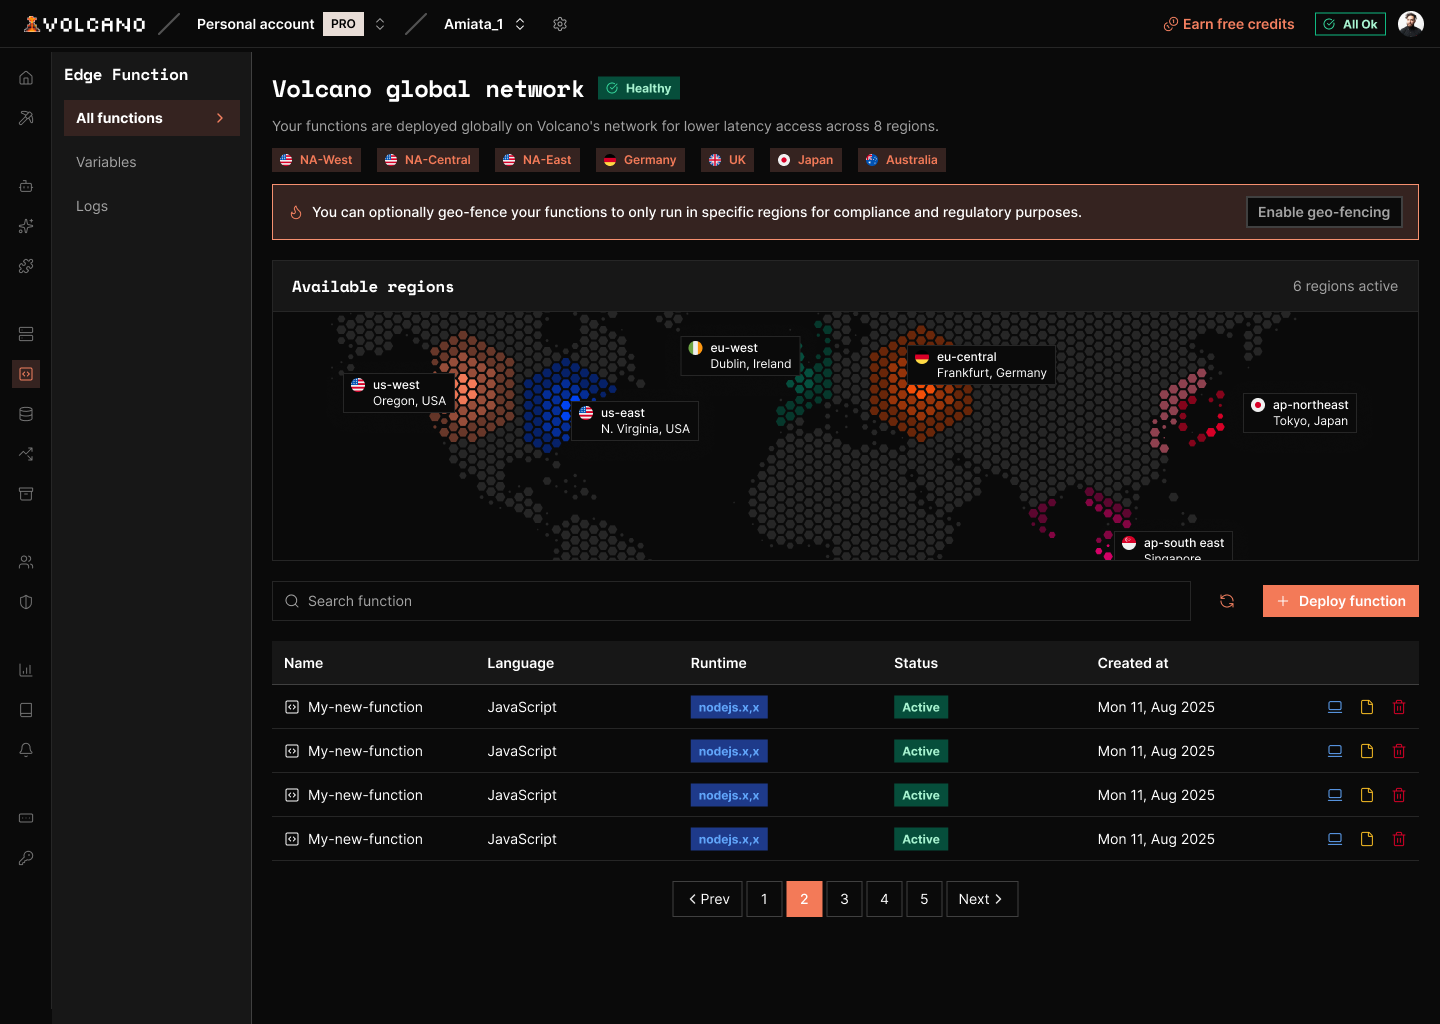Open the Variables menu item

point(106,162)
